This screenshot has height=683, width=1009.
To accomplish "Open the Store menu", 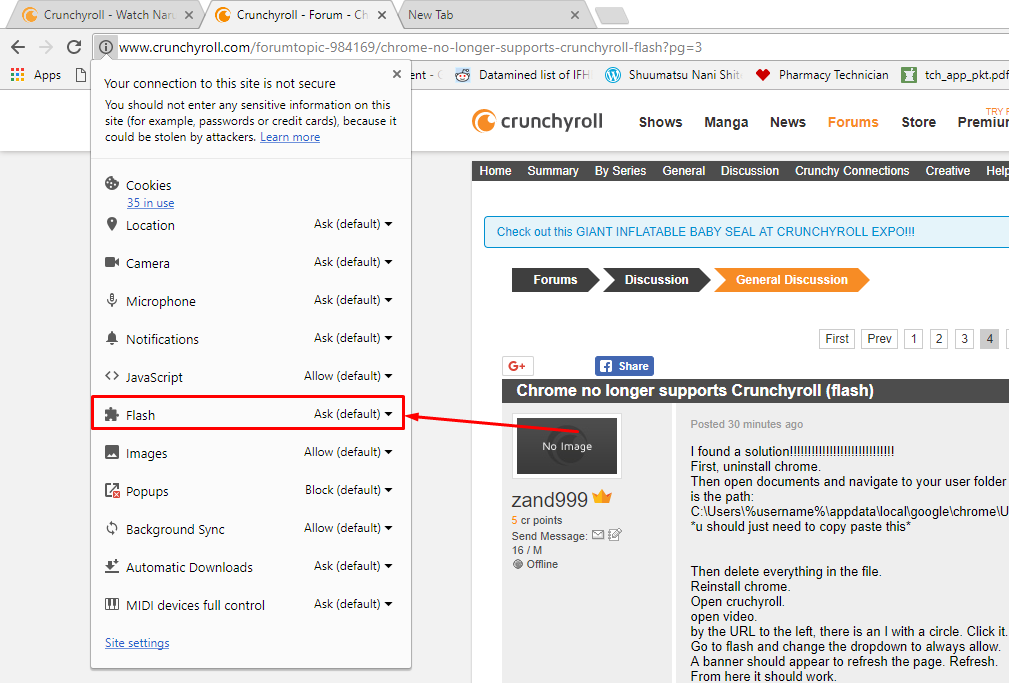I will coord(918,122).
